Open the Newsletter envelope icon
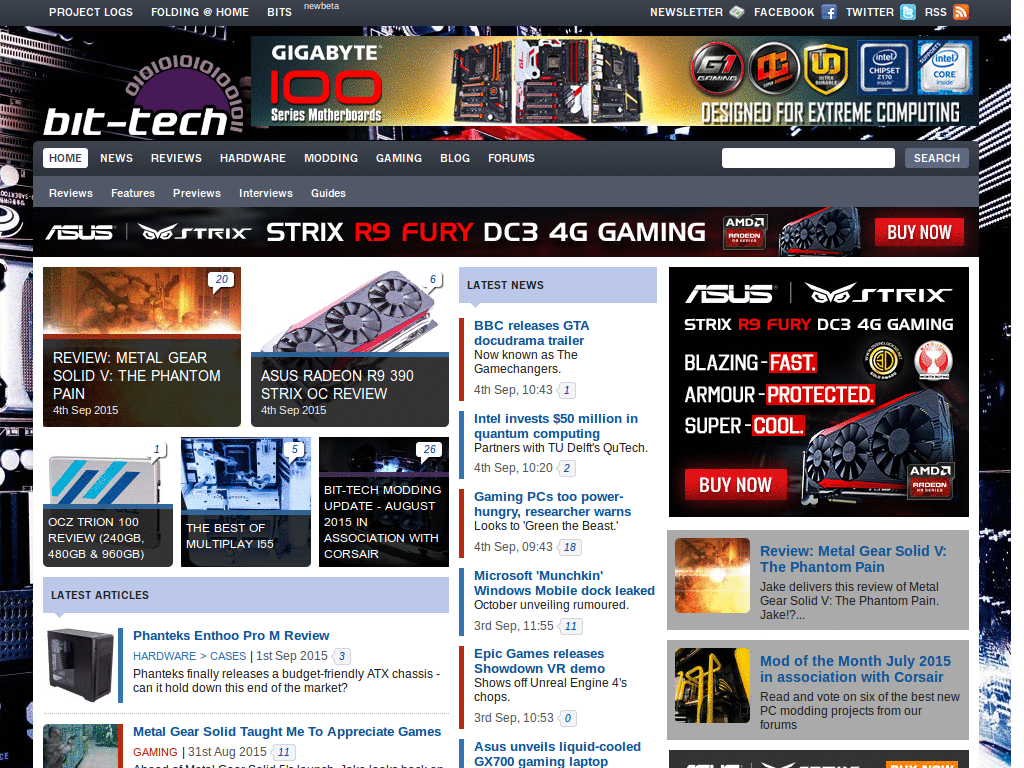The width and height of the screenshot is (1024, 768). click(x=737, y=12)
